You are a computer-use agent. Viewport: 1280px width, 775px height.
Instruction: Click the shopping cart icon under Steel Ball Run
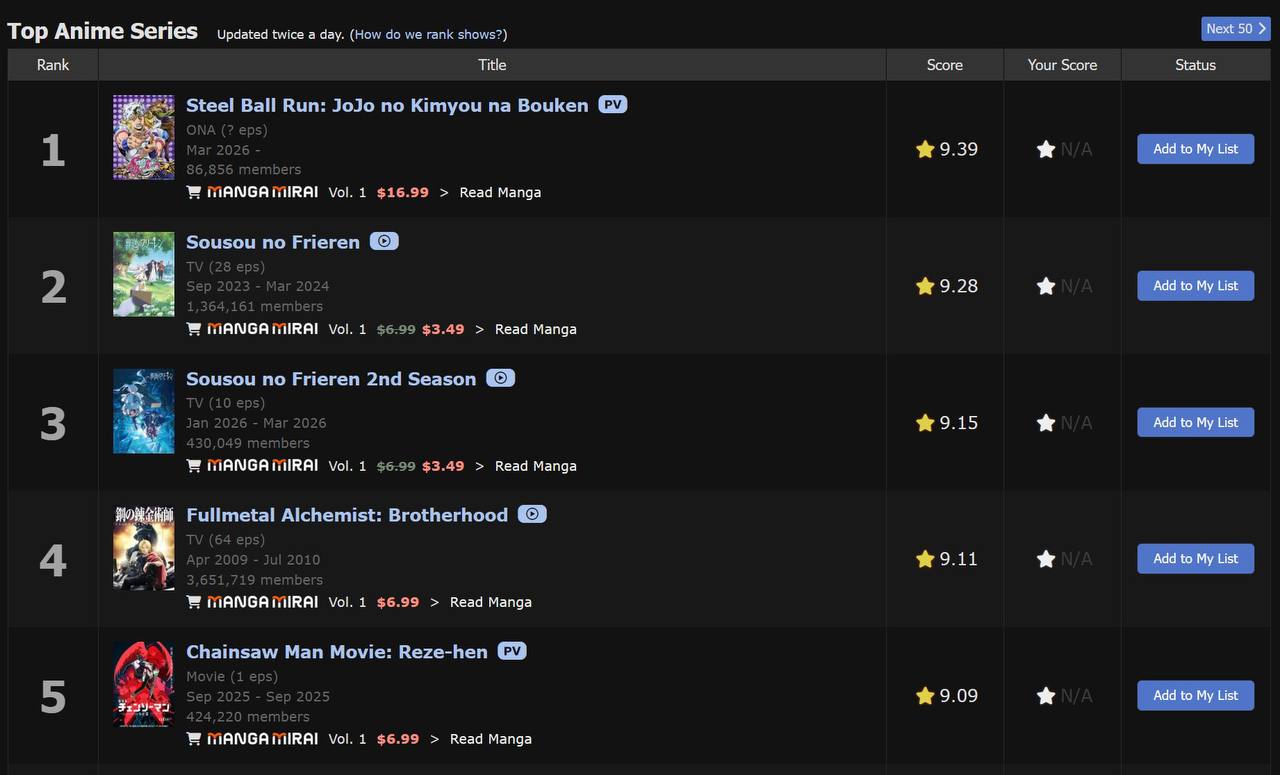tap(194, 192)
